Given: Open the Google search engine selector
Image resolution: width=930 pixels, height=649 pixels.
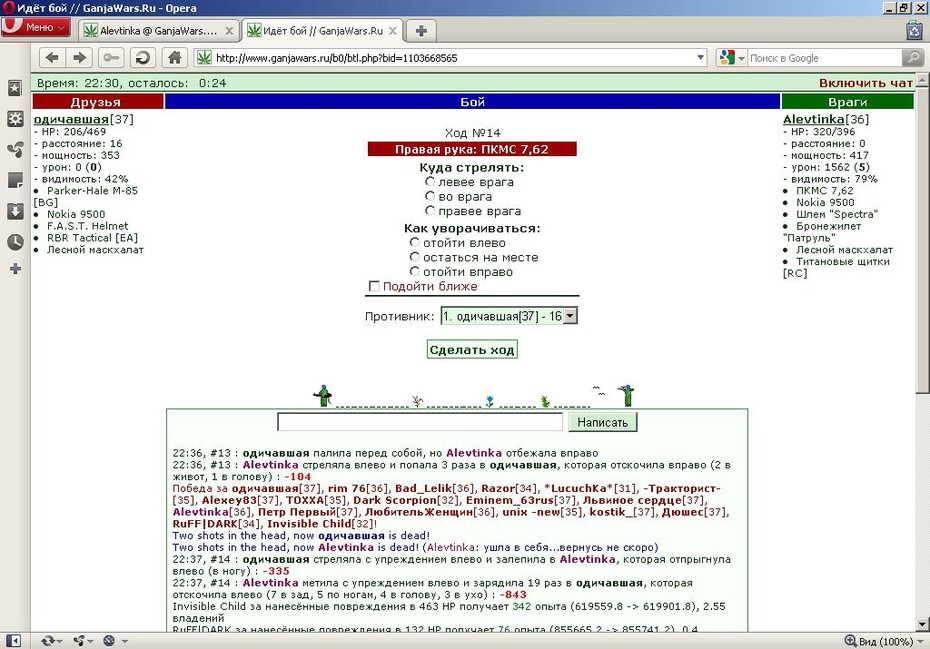Looking at the screenshot, I should [x=731, y=58].
